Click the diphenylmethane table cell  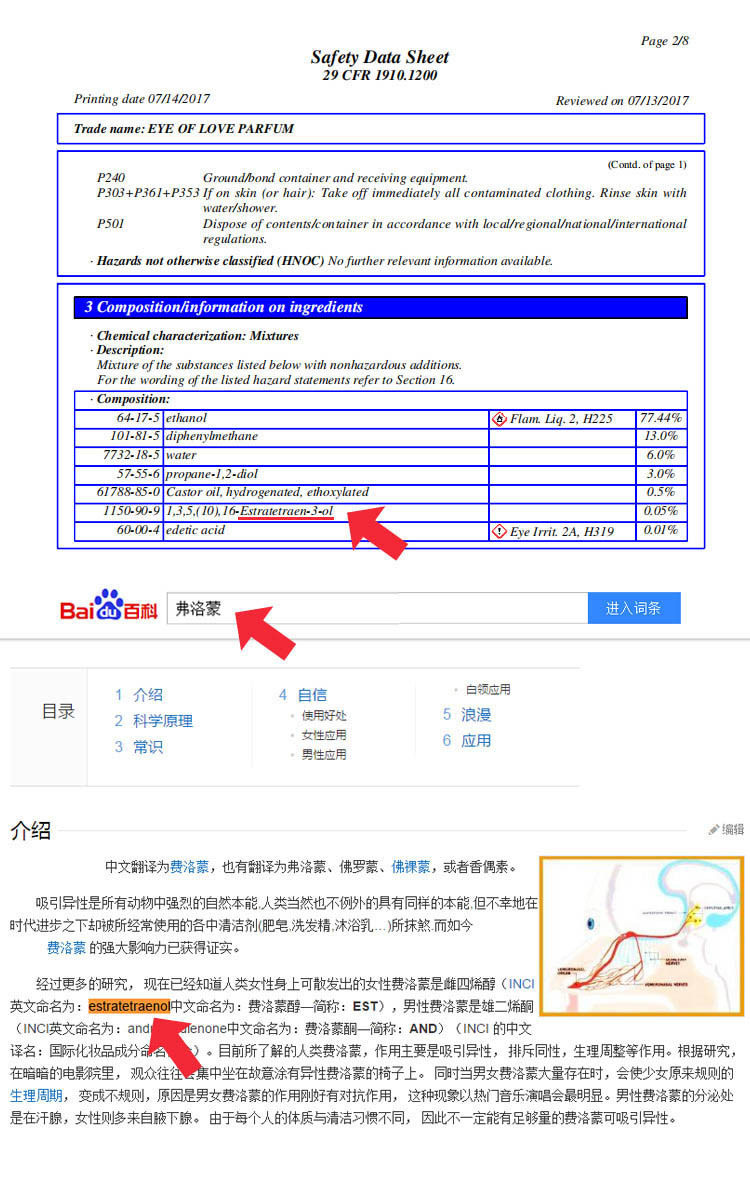click(x=325, y=436)
